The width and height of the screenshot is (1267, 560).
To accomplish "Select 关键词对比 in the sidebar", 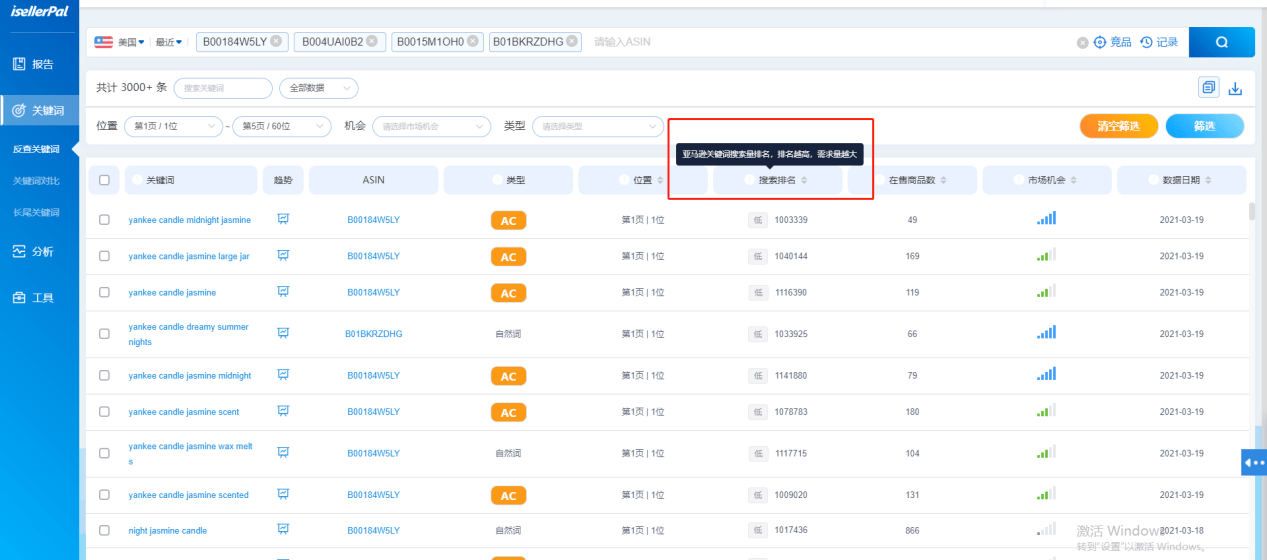I will click(36, 181).
